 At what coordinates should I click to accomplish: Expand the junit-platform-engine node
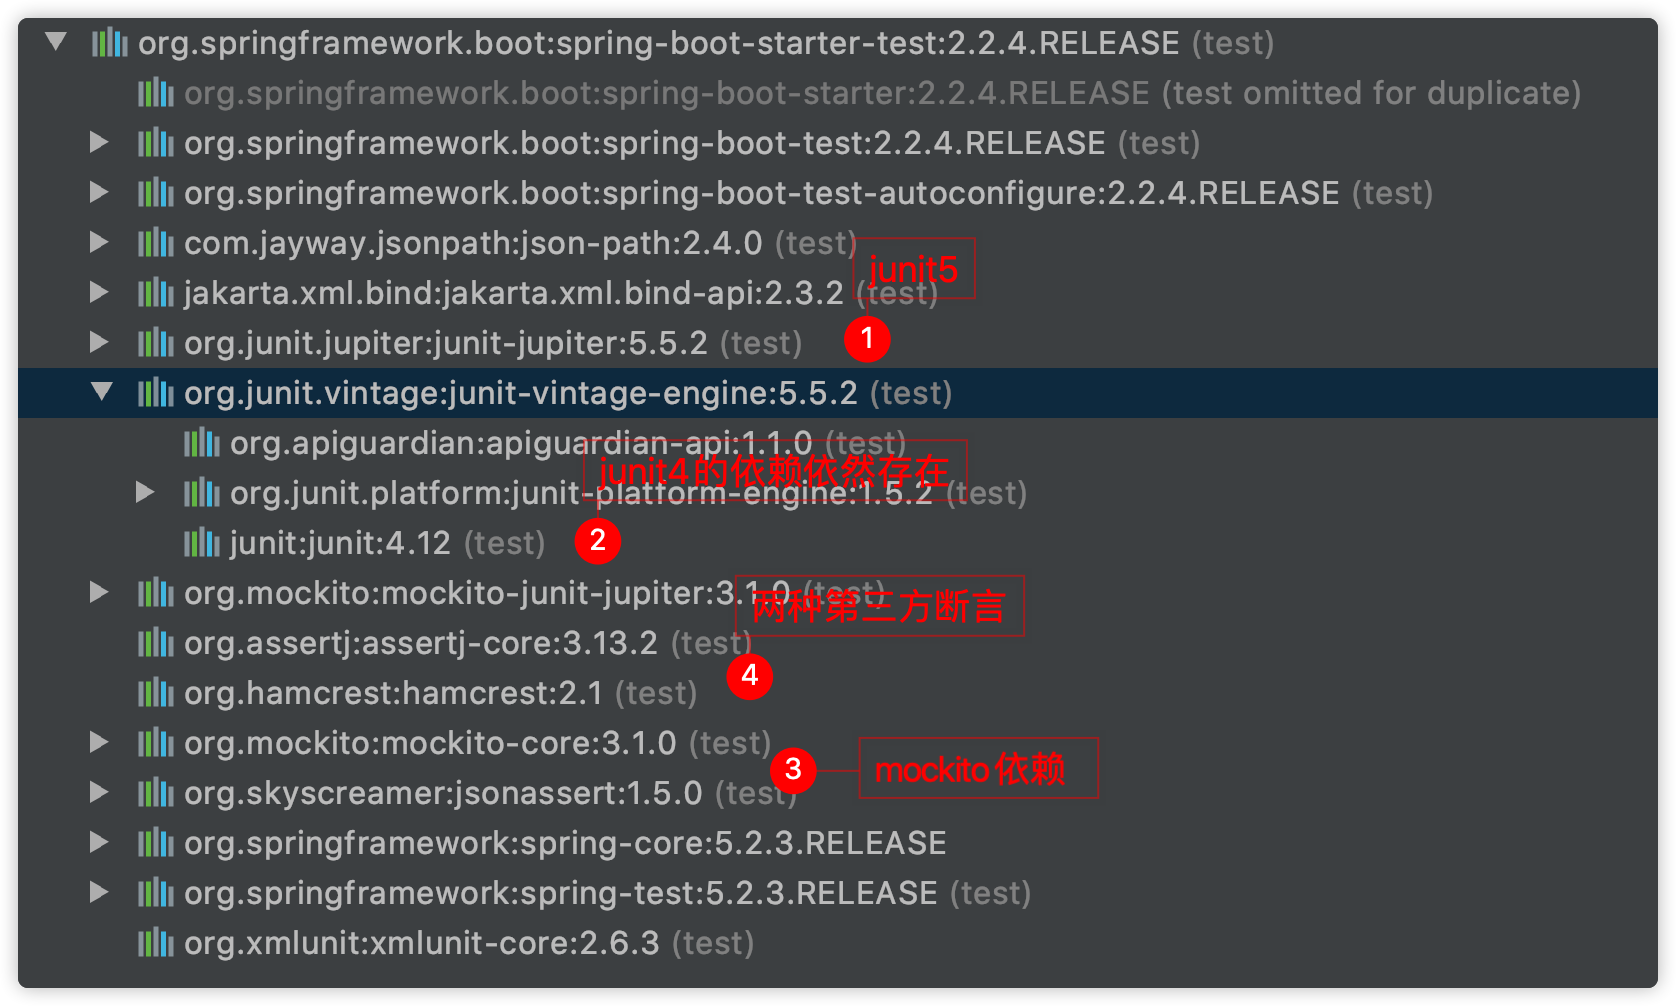pyautogui.click(x=146, y=492)
